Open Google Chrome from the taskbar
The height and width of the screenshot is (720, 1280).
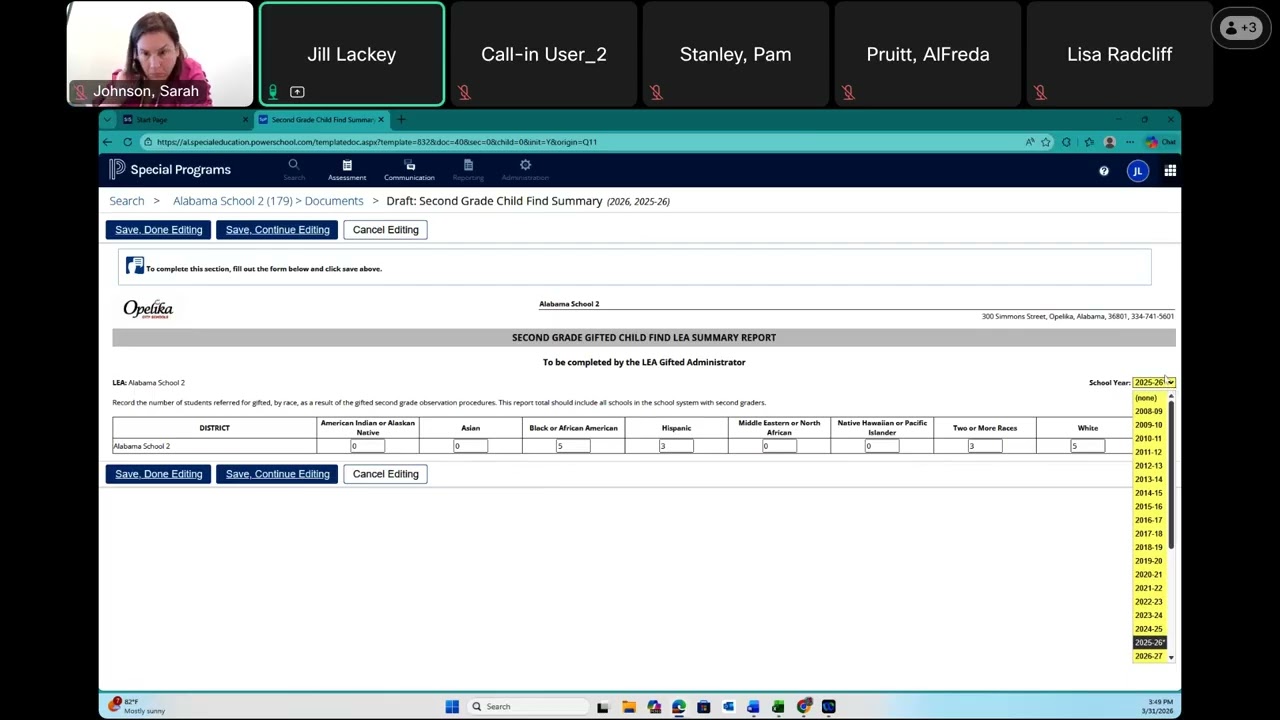pyautogui.click(x=804, y=707)
